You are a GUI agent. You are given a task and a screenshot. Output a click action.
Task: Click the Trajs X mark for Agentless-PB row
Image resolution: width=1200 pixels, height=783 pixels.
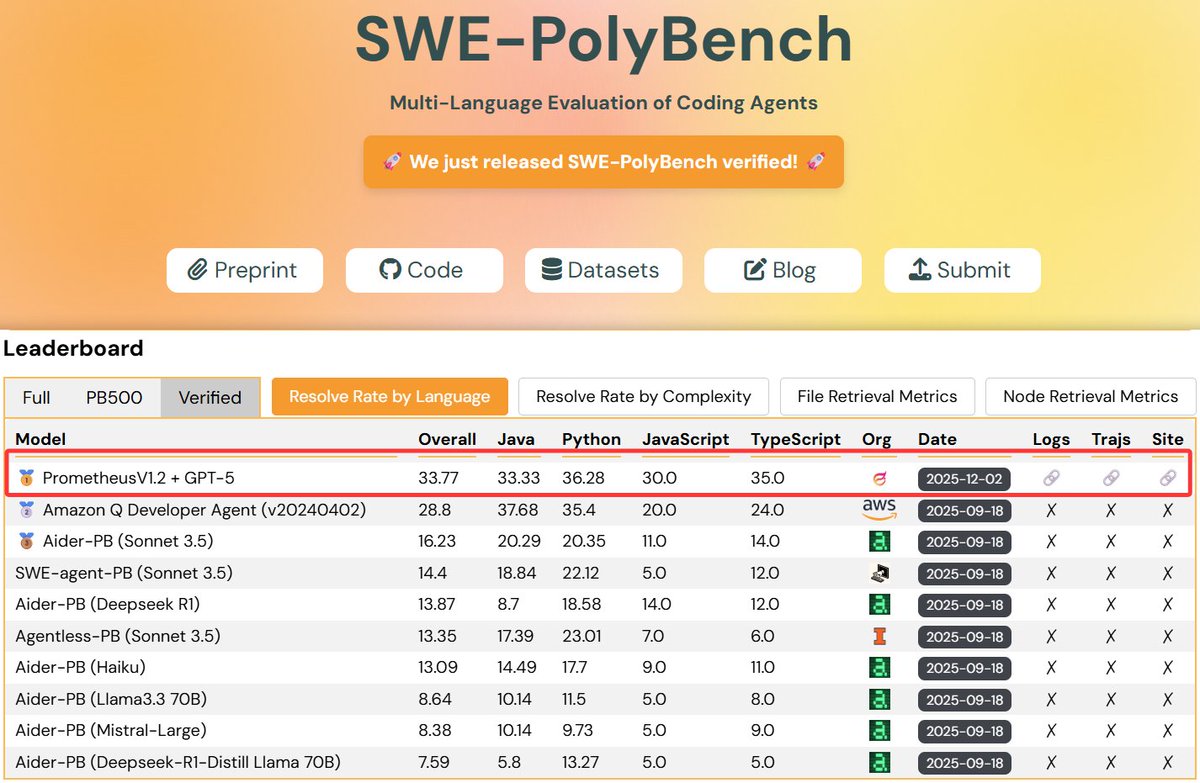(x=1111, y=637)
